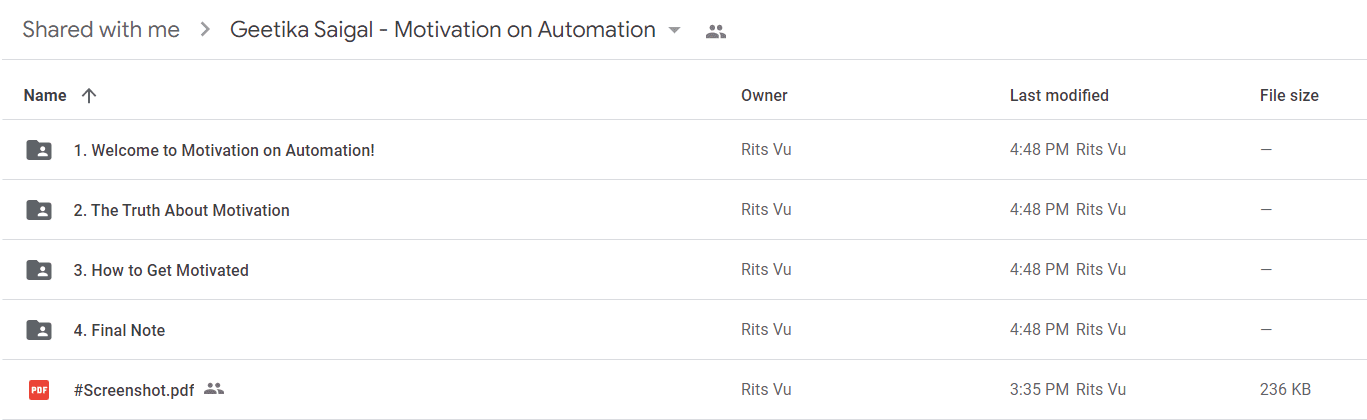Select the 2. The Truth About Motivation row
This screenshot has height=420, width=1367.
[683, 210]
